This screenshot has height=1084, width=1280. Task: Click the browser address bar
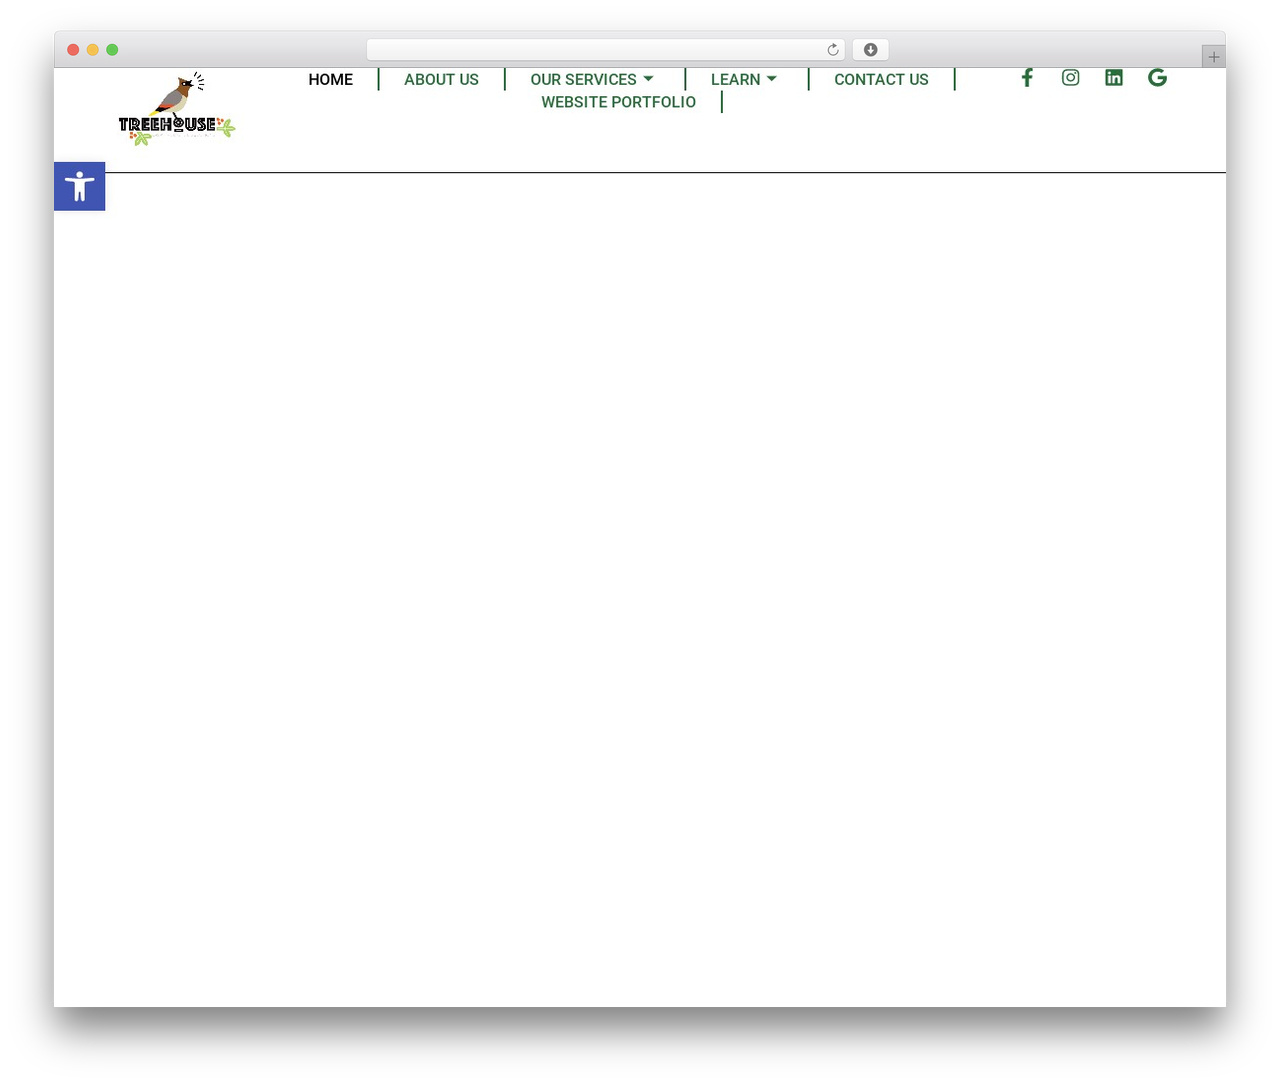605,50
